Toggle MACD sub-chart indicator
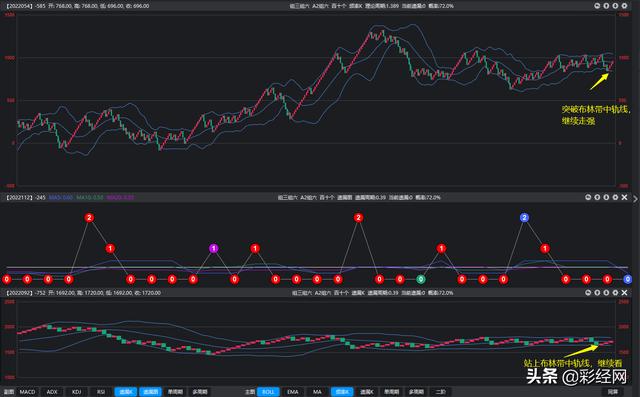Screen dimensions: 640x397 pyautogui.click(x=27, y=392)
